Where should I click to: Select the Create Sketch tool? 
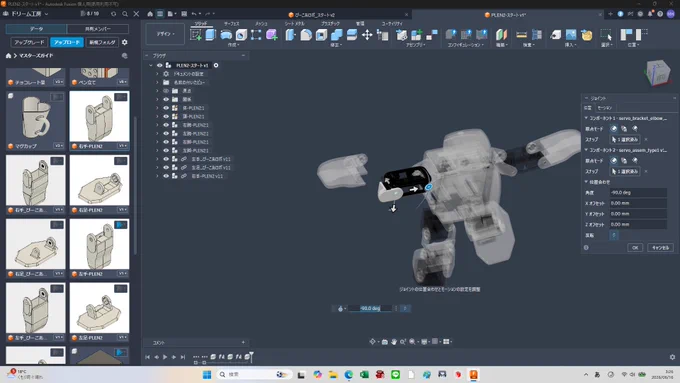tap(196, 35)
